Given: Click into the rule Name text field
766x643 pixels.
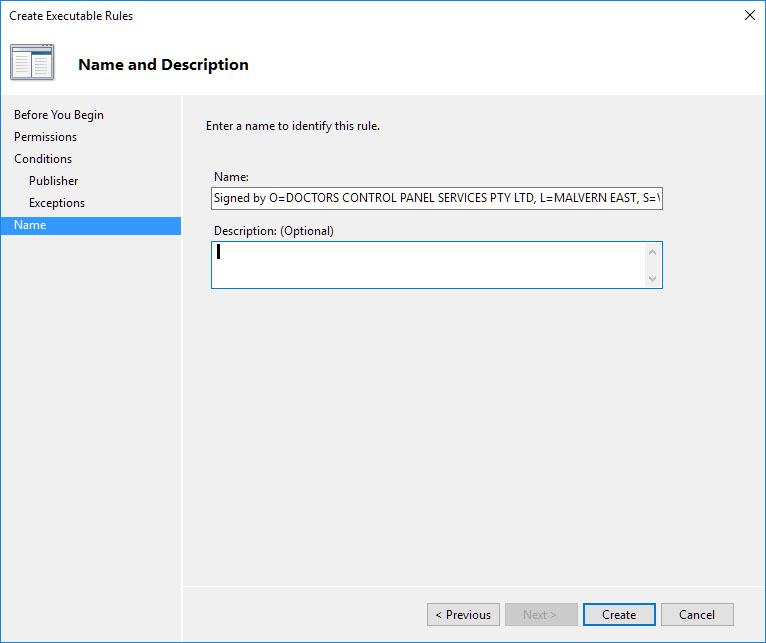Looking at the screenshot, I should tap(436, 198).
